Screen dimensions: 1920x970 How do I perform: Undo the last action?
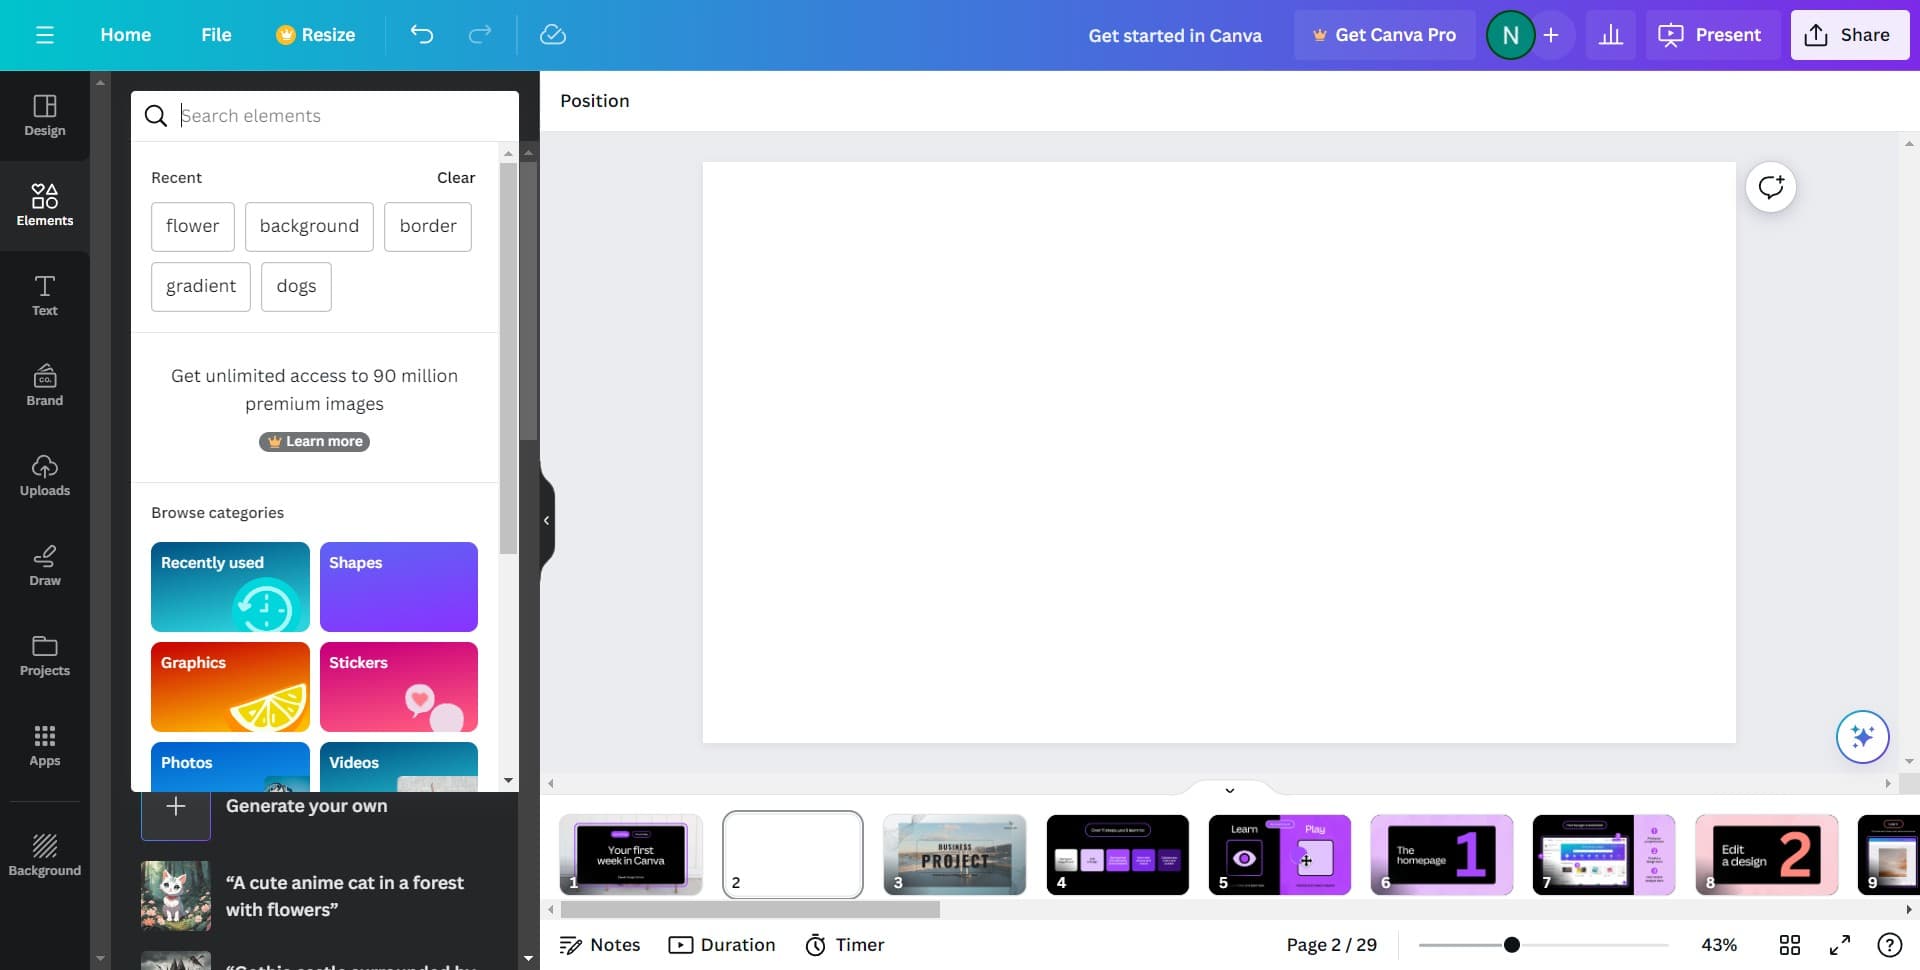coord(422,34)
